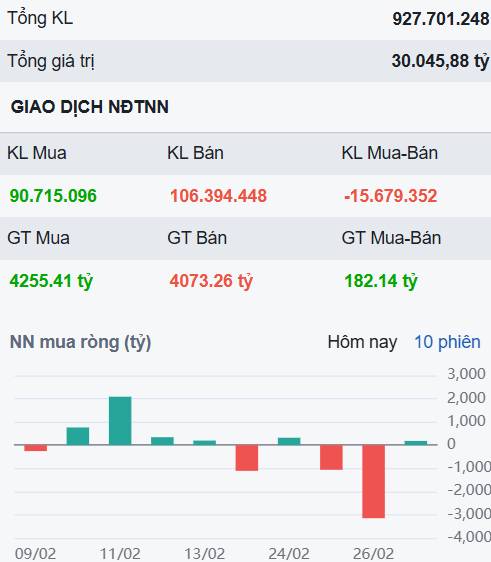Click the GT Mua header
This screenshot has height=562, width=491.
click(x=38, y=238)
